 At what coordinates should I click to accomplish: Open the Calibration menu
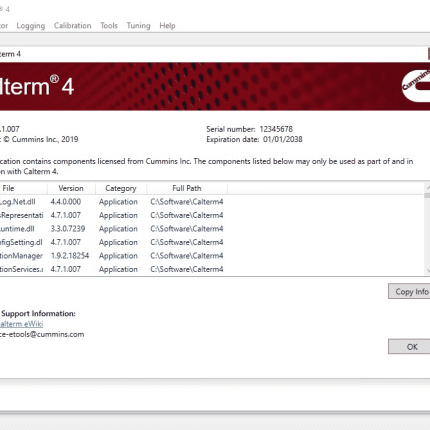pyautogui.click(x=73, y=26)
